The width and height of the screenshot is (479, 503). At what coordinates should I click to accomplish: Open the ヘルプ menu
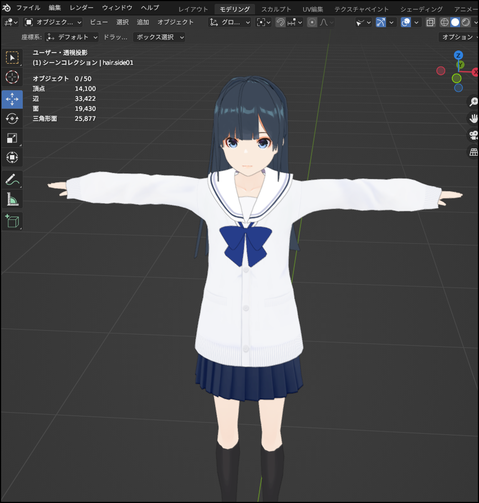(x=150, y=7)
